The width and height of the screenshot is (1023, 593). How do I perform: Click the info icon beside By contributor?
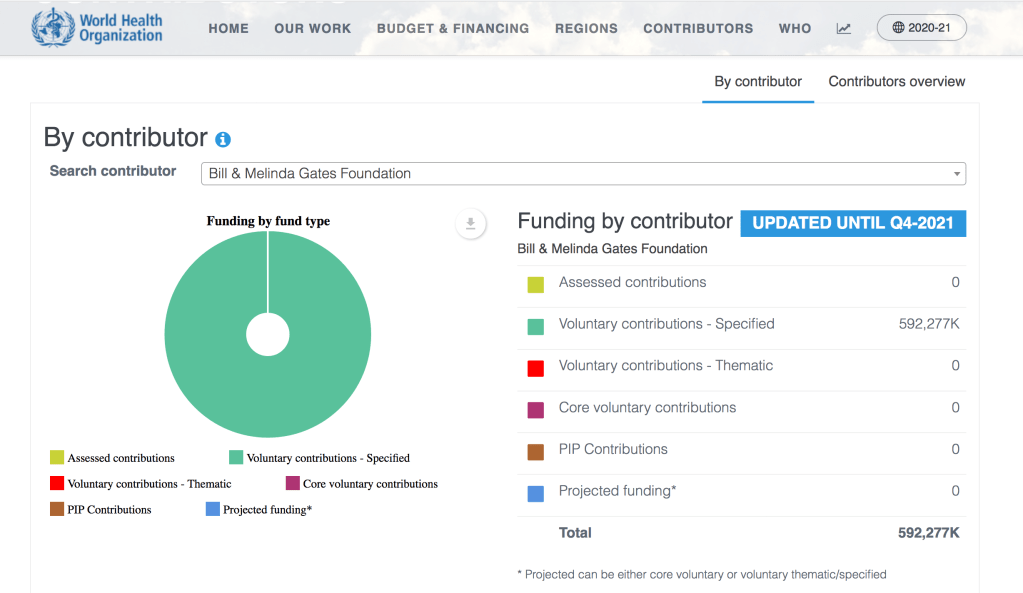tap(223, 140)
